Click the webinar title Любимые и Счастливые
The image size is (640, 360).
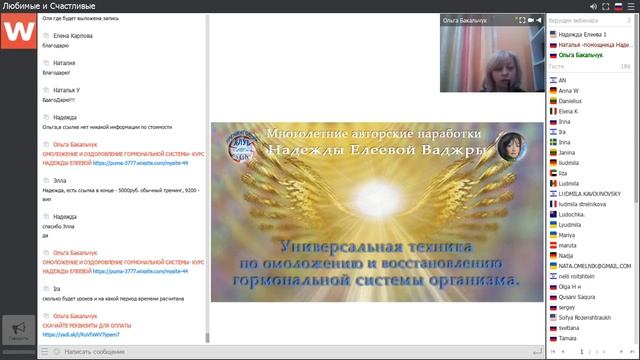tap(49, 6)
